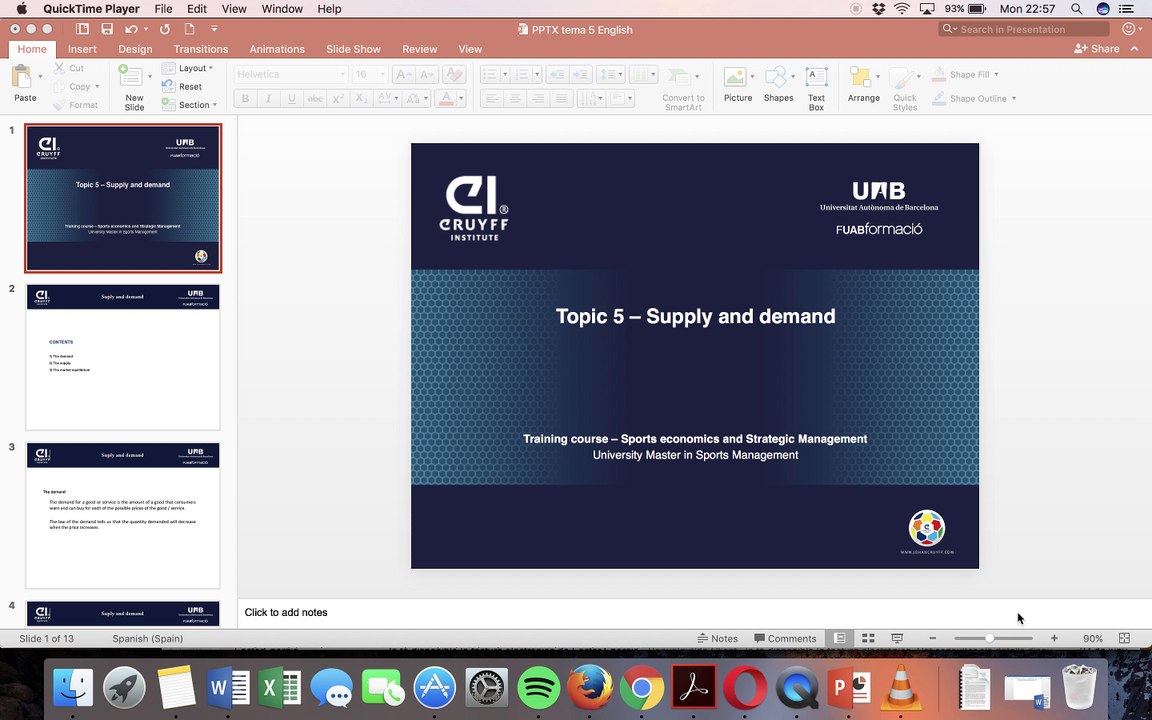This screenshot has width=1152, height=720.
Task: Collapse the ribbon chevron
Action: (x=1134, y=48)
